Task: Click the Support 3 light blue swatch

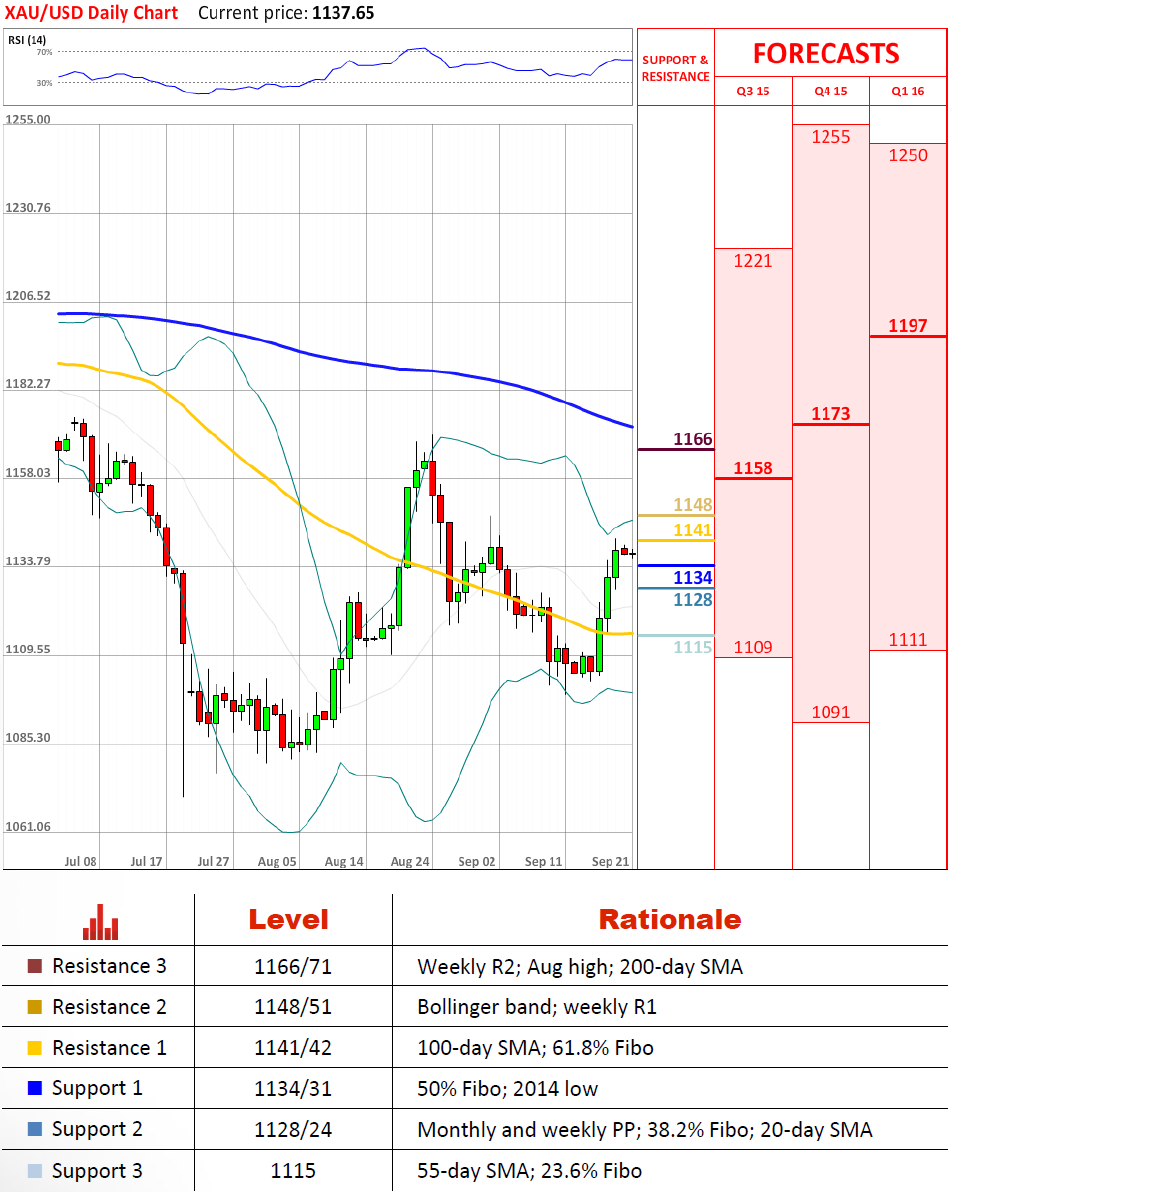Action: (34, 1171)
